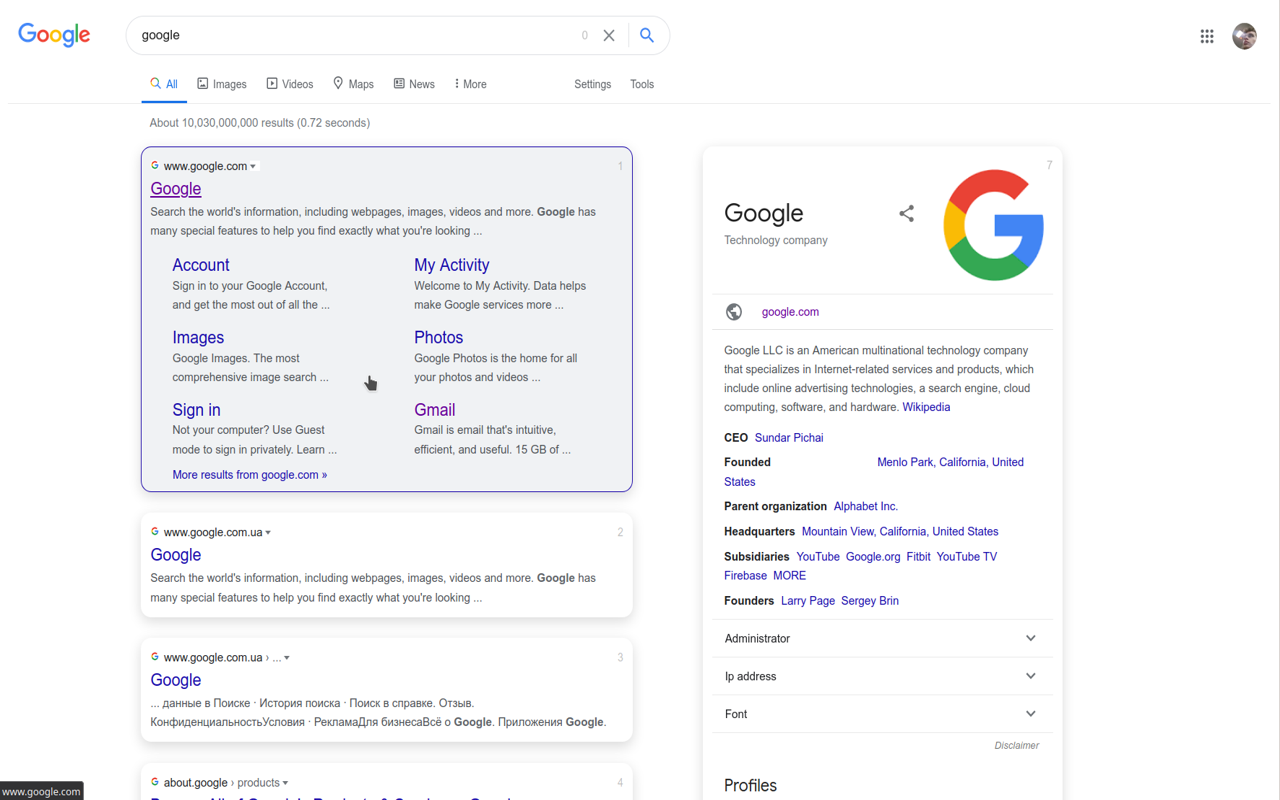Click the Google logo in header
Image resolution: width=1280 pixels, height=800 pixels.
[54, 35]
